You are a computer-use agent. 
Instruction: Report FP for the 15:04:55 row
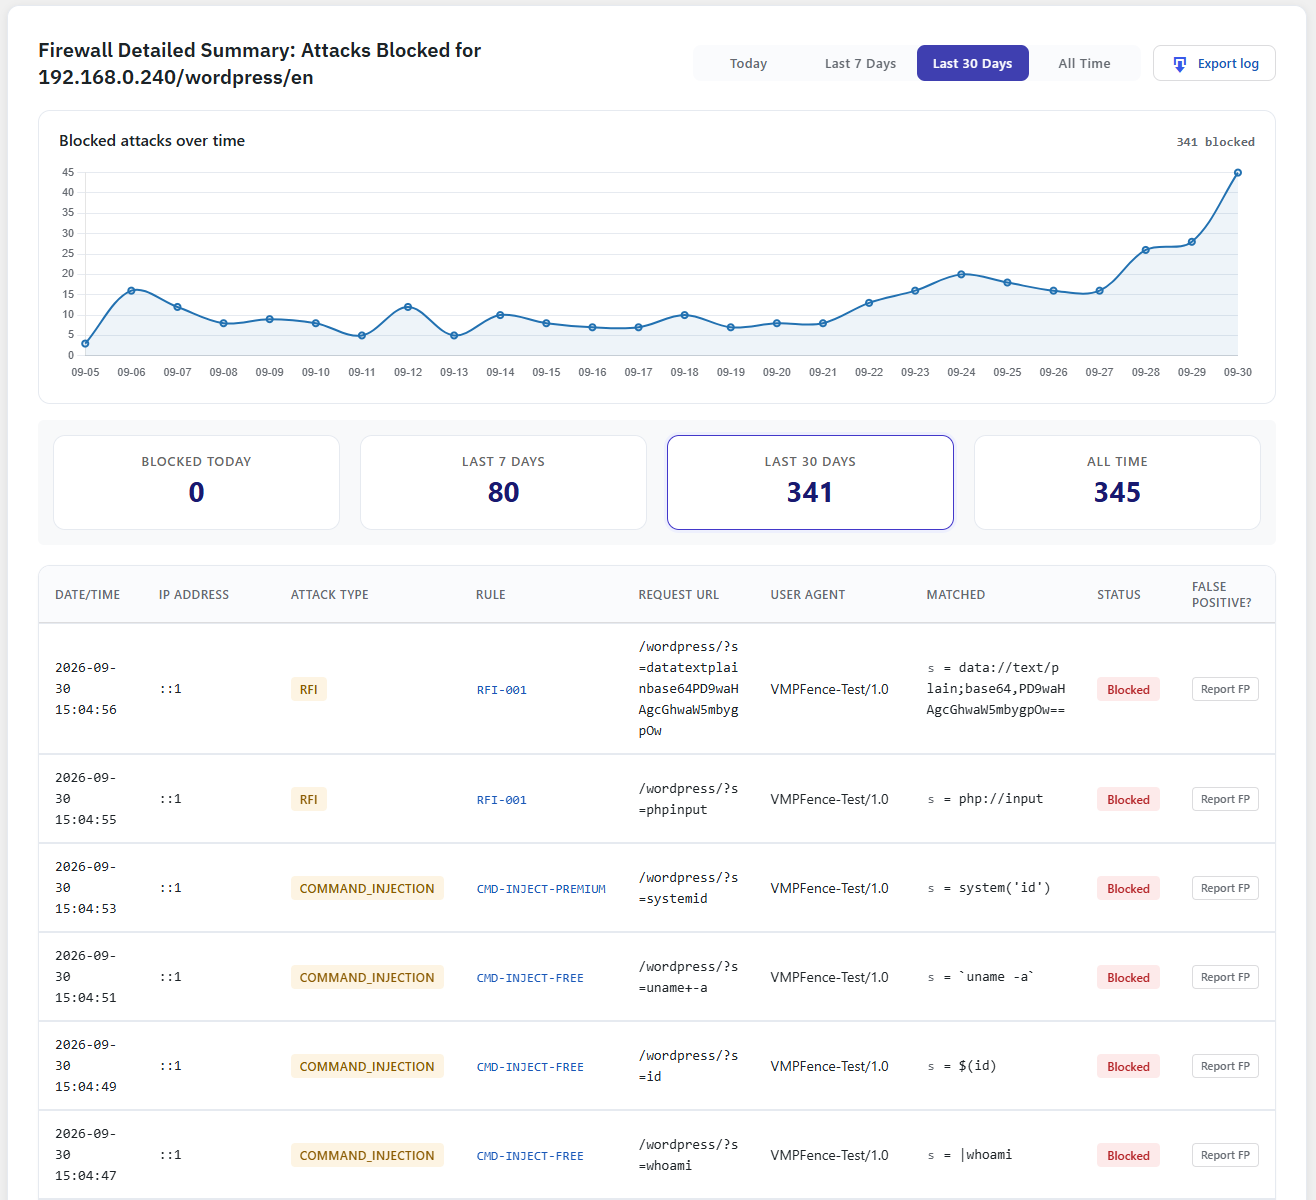[1225, 799]
